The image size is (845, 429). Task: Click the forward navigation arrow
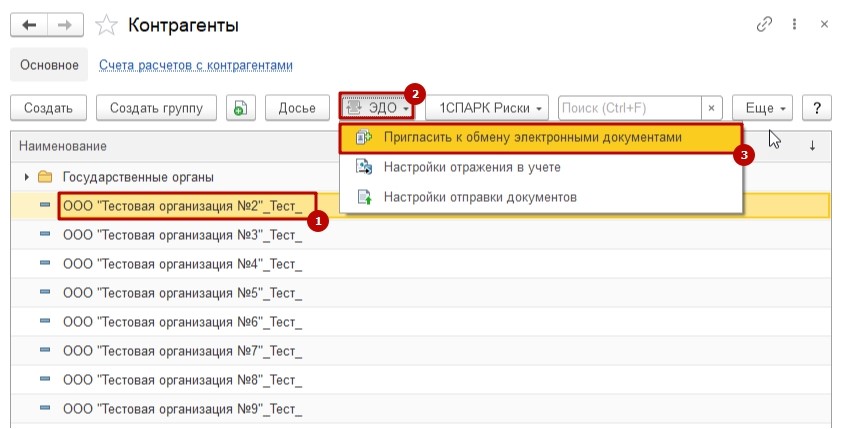(63, 24)
